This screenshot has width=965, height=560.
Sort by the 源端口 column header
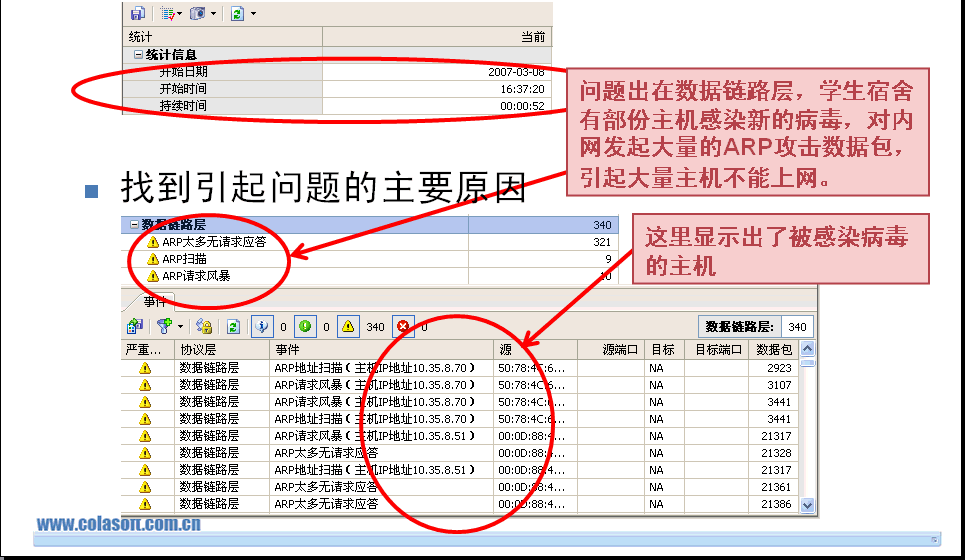pyautogui.click(x=611, y=350)
